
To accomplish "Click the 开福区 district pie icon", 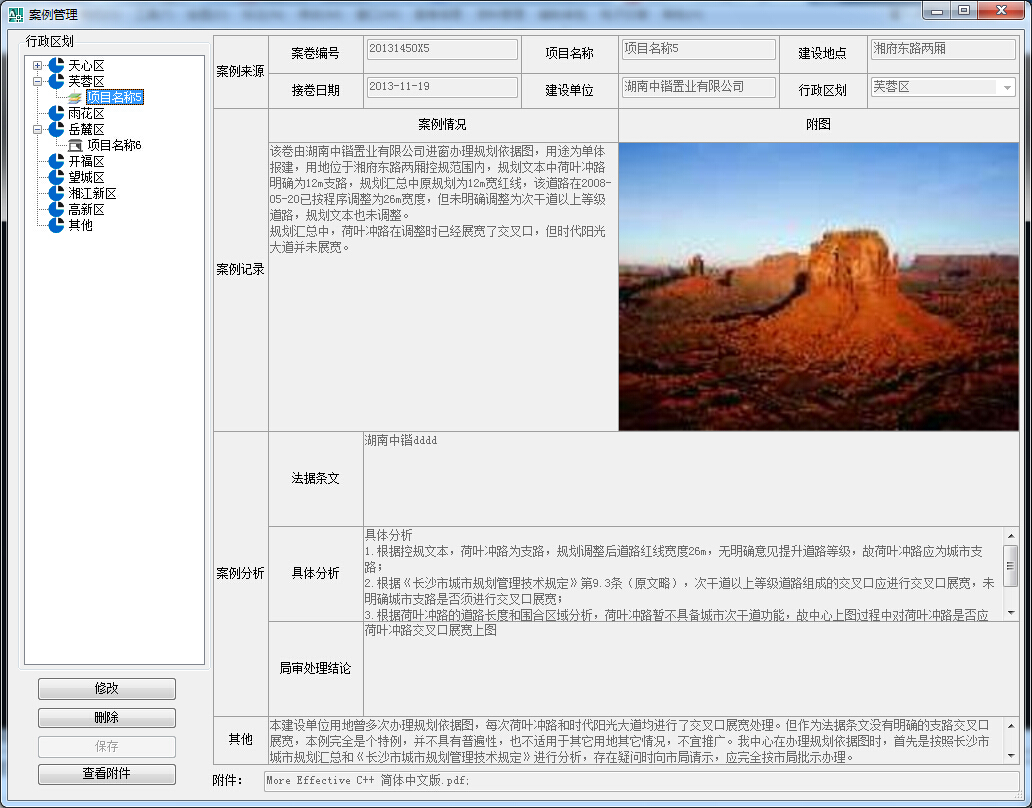I will click(x=57, y=161).
